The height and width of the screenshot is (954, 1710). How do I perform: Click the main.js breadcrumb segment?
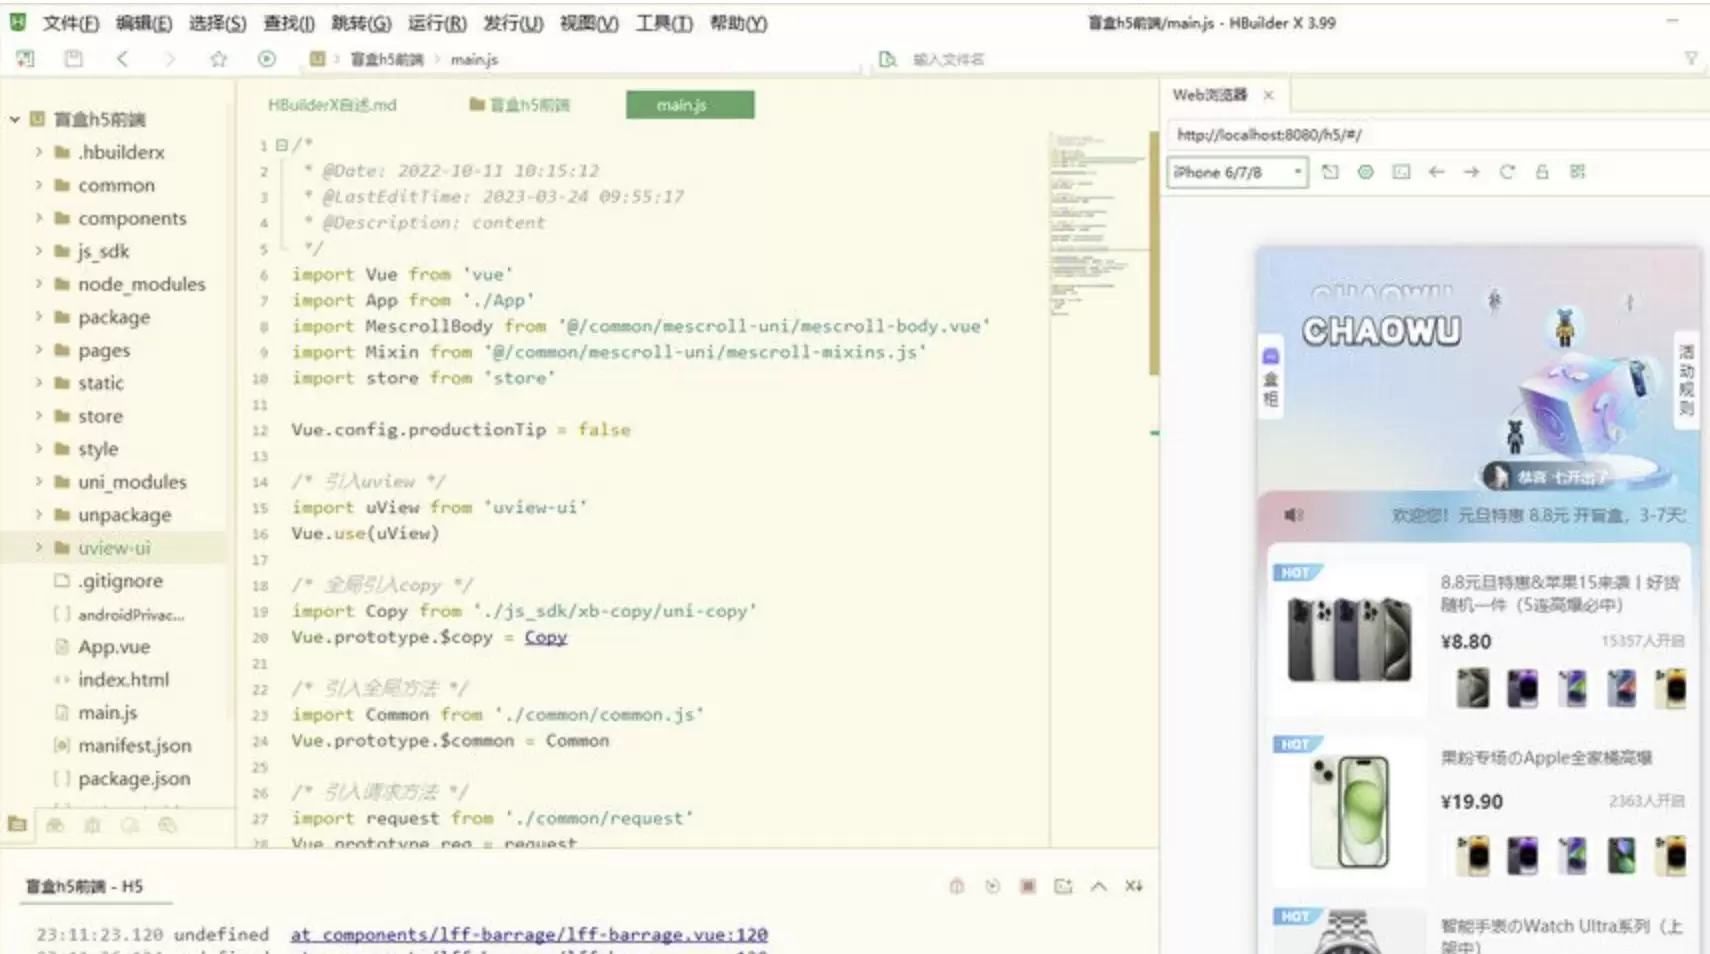[x=474, y=60]
